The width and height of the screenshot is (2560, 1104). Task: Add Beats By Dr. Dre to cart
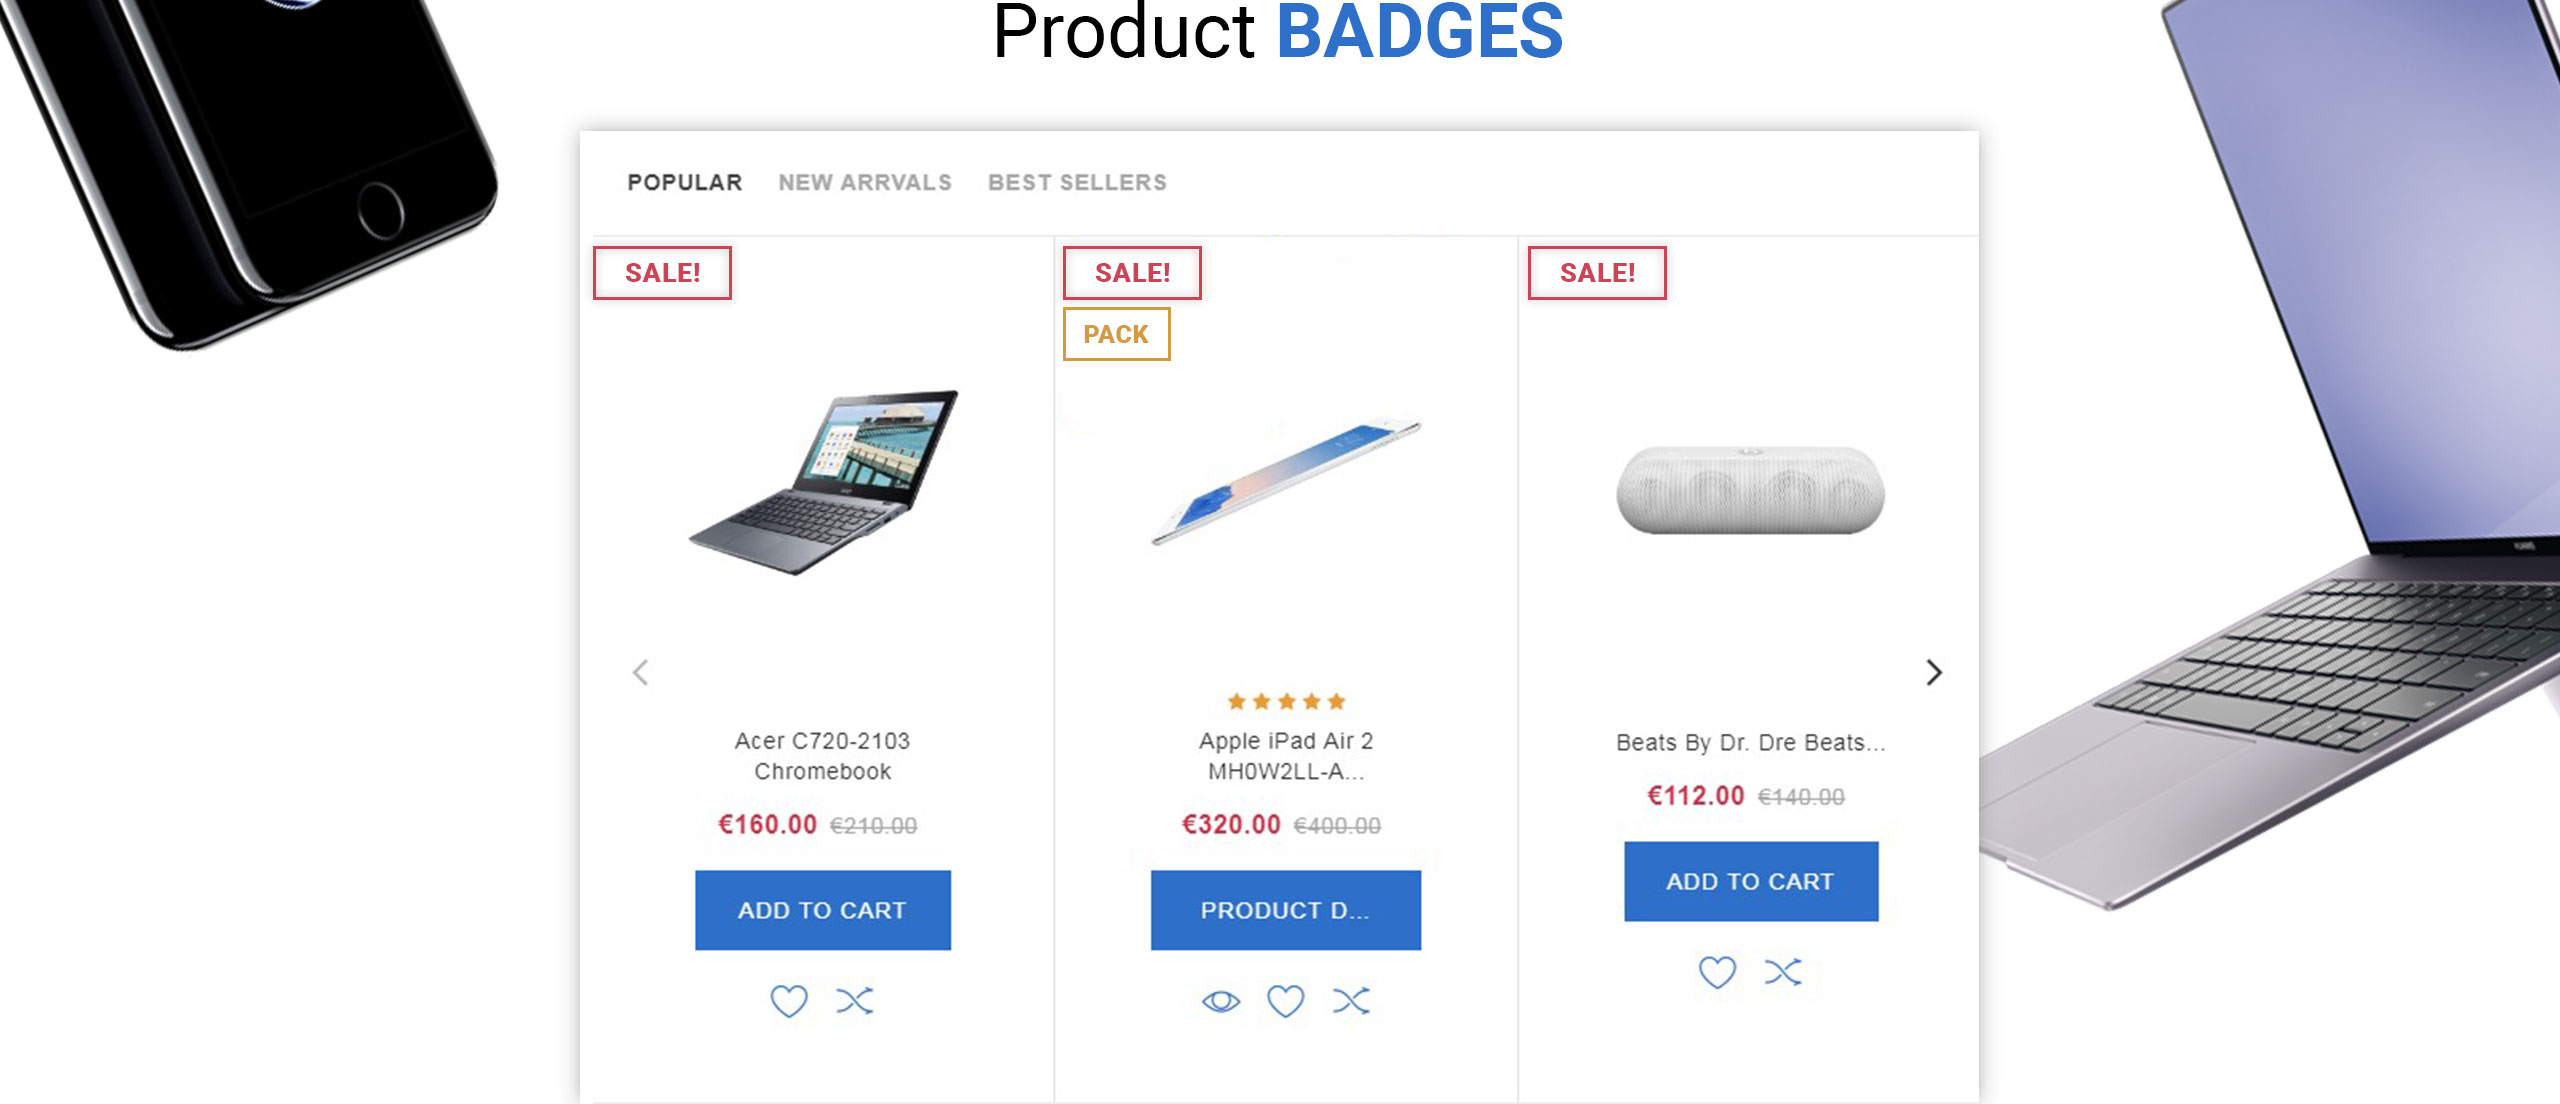pos(1751,881)
